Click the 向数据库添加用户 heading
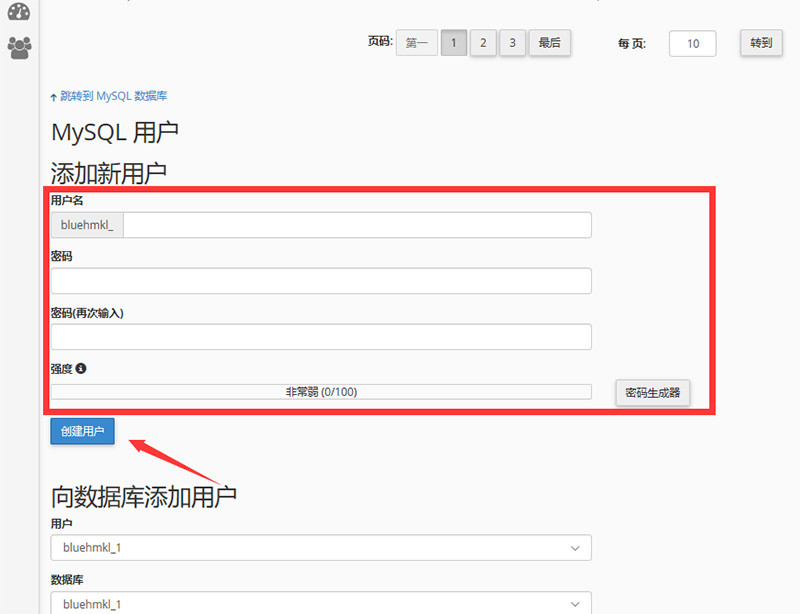The image size is (800, 614). point(144,497)
